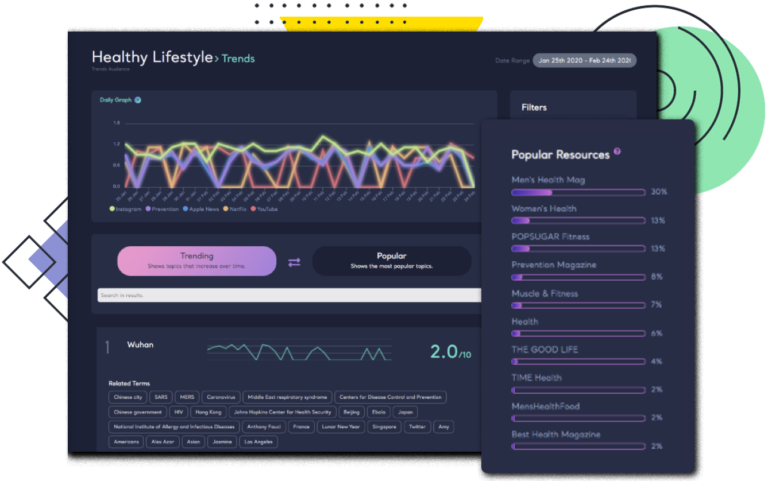The image size is (768, 481).
Task: Open the Date Range picker
Action: point(584,60)
